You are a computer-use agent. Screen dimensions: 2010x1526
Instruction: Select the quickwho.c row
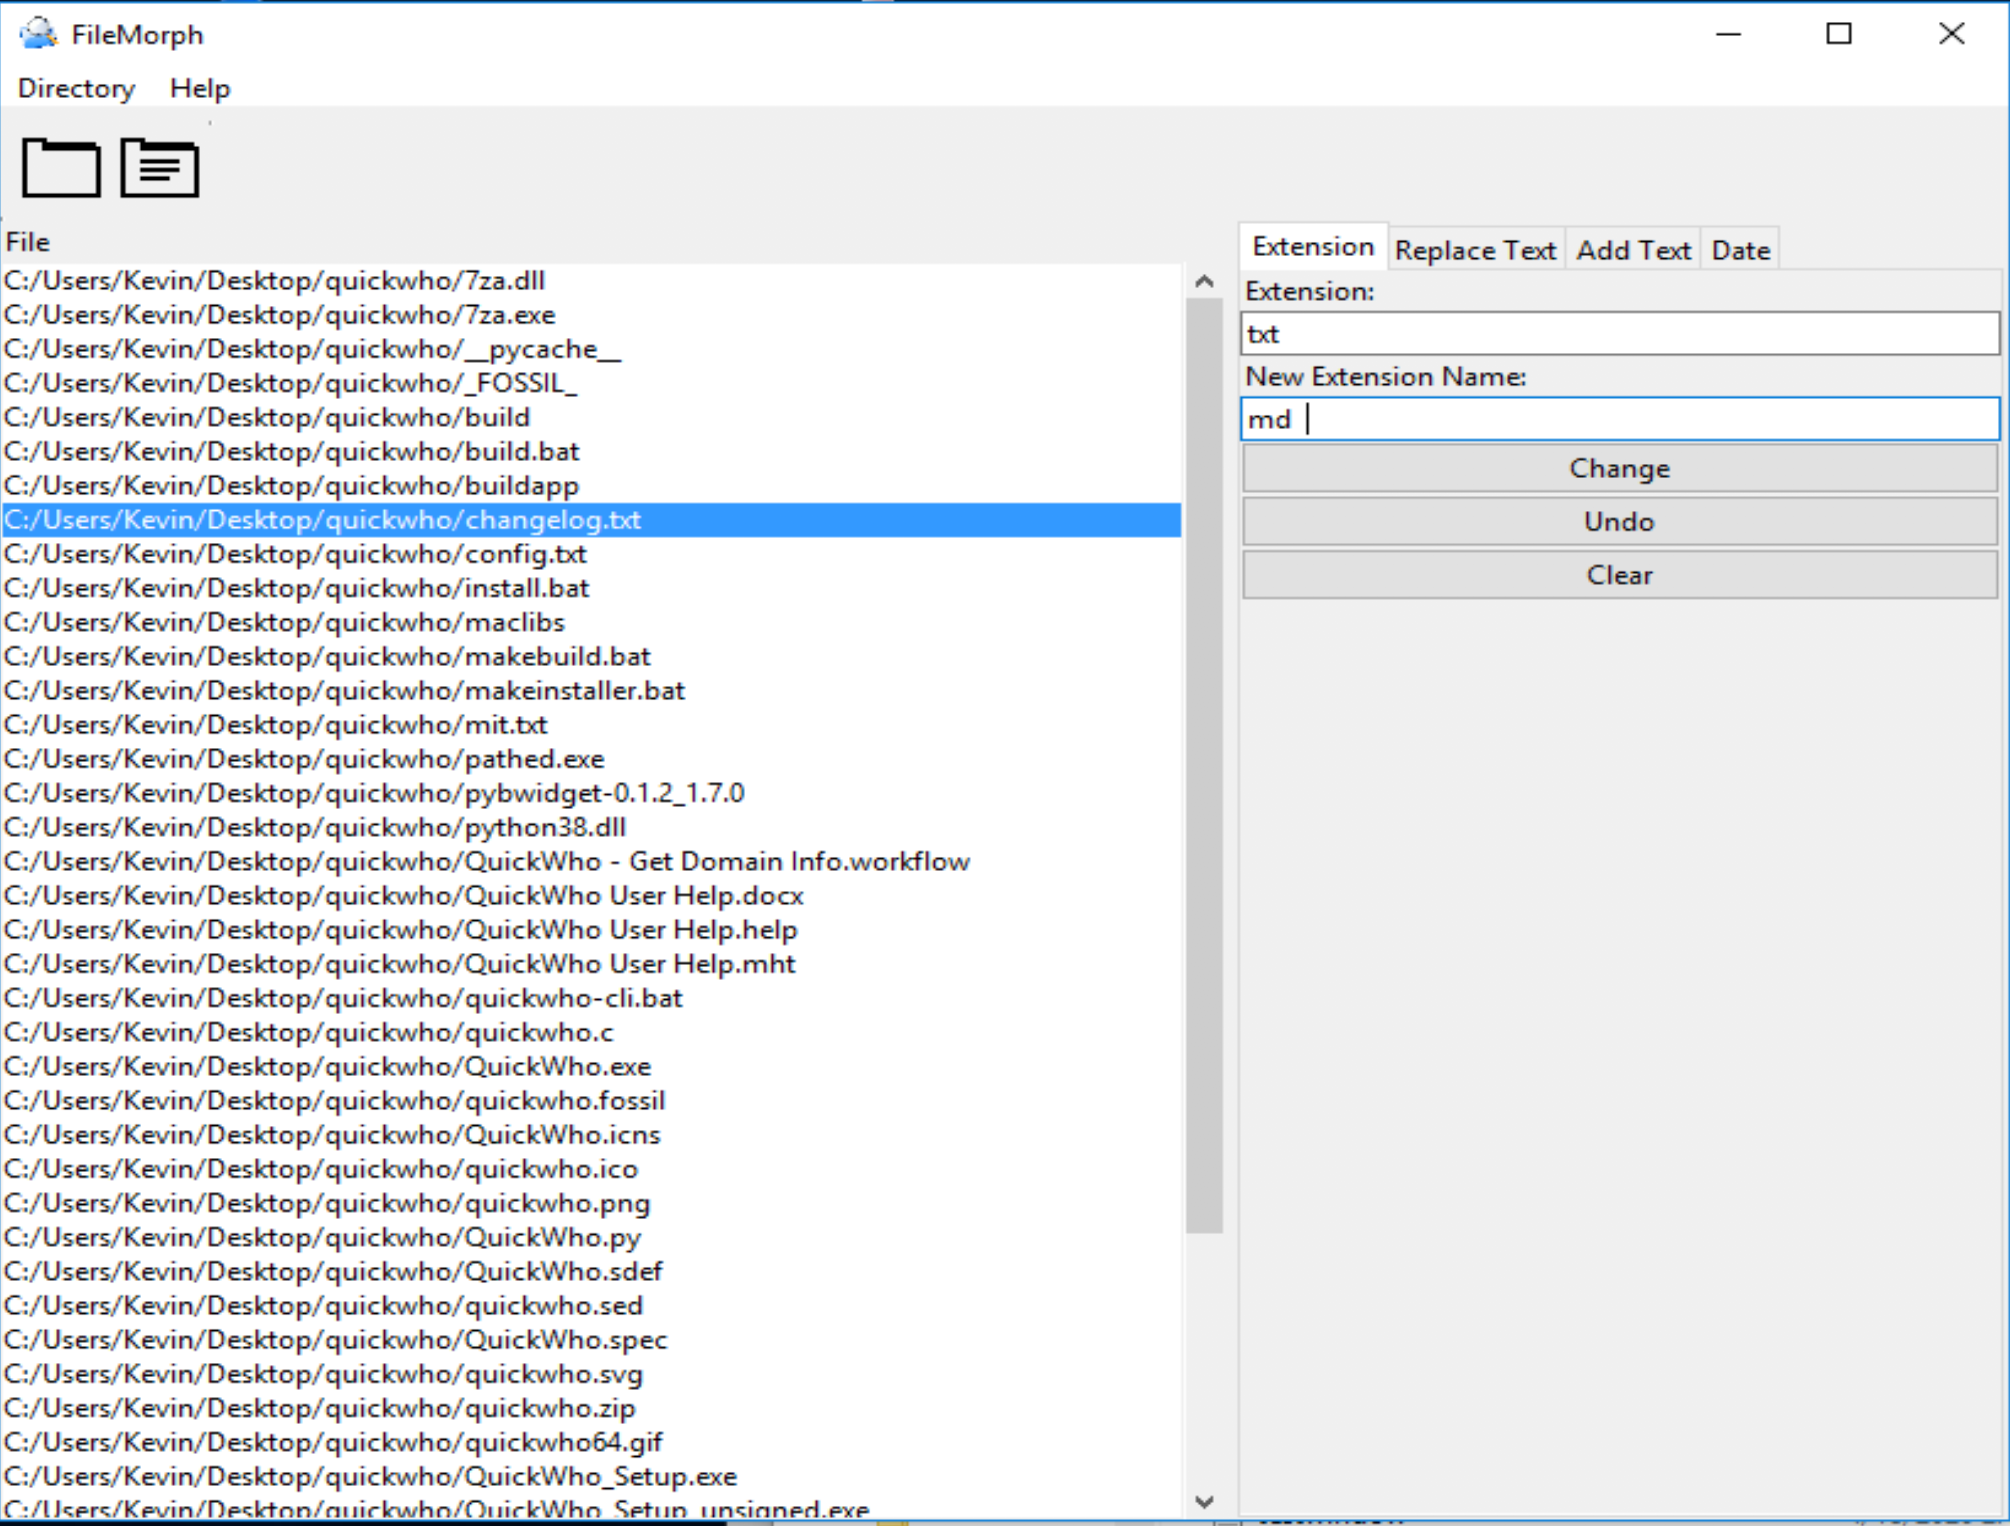pyautogui.click(x=591, y=1032)
